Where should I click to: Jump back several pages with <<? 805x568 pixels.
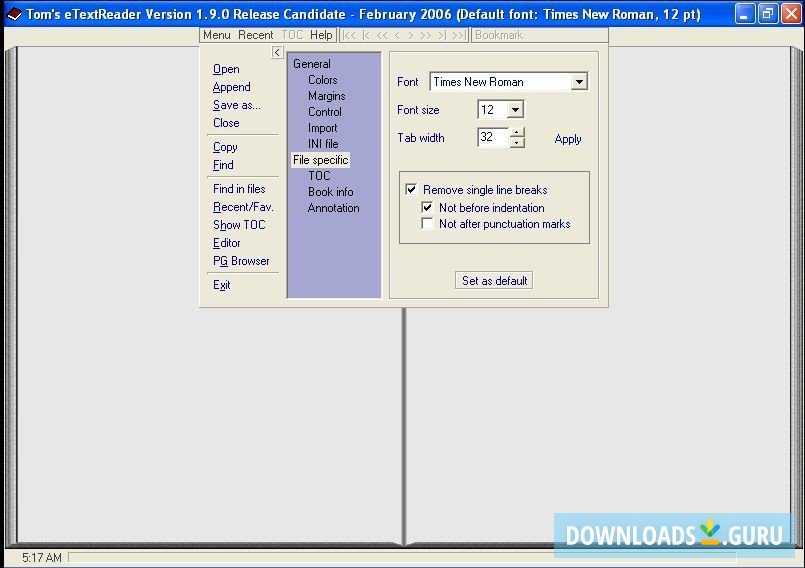(x=382, y=35)
